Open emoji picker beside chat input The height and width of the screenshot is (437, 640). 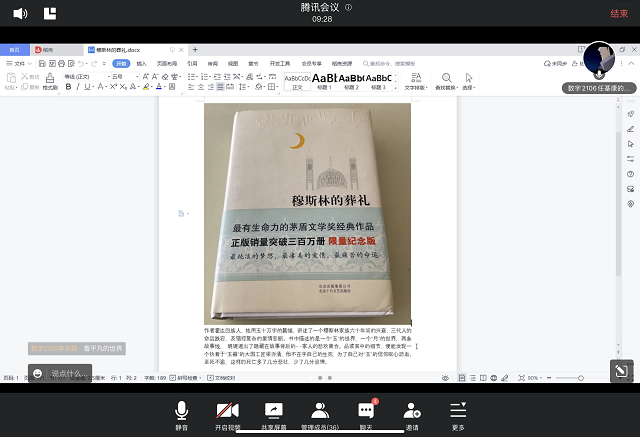point(38,373)
